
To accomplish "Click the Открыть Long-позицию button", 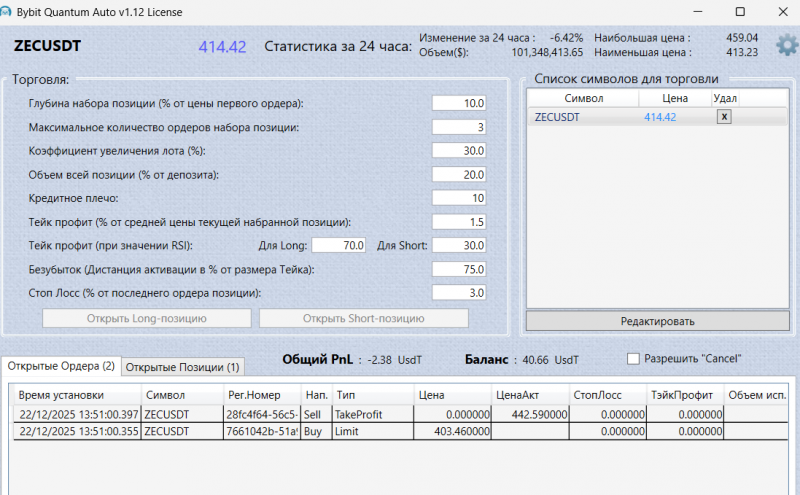I will pyautogui.click(x=146, y=318).
